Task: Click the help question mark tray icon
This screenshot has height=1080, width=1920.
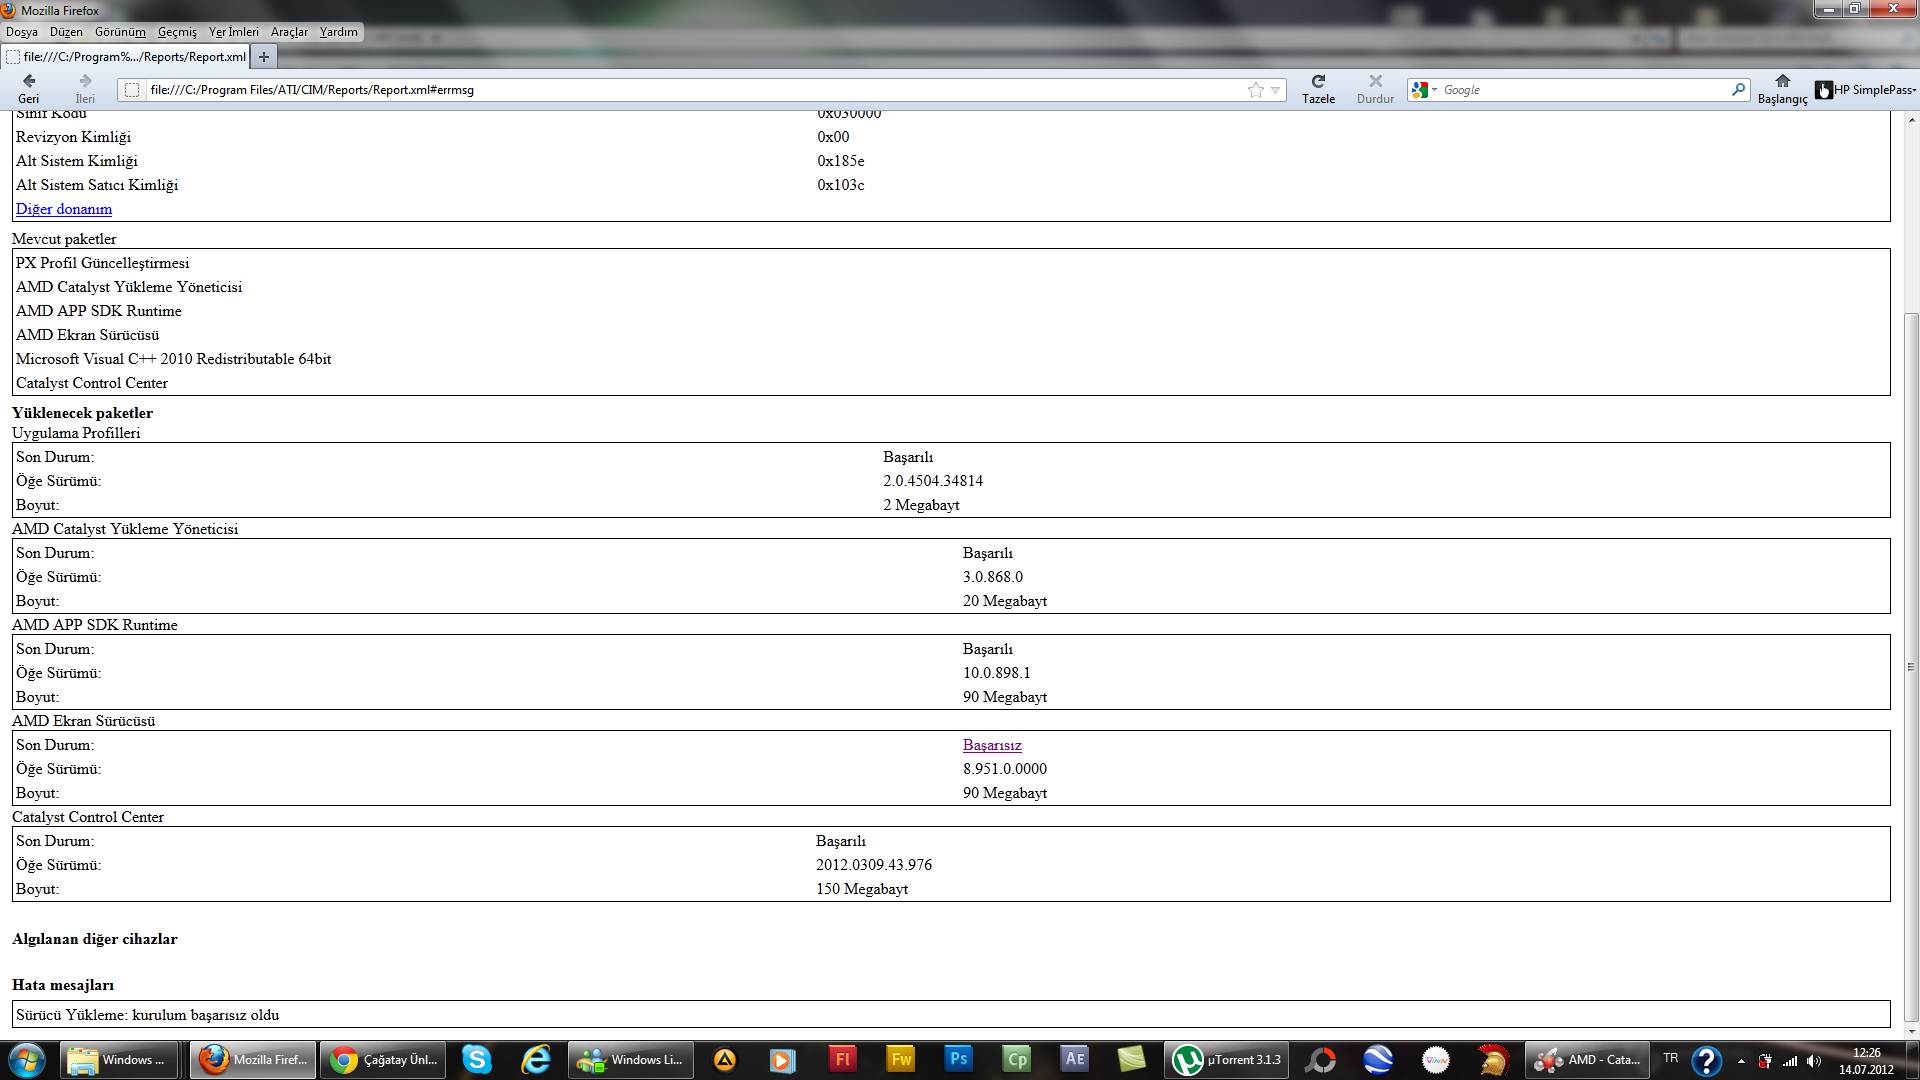Action: tap(1706, 1060)
